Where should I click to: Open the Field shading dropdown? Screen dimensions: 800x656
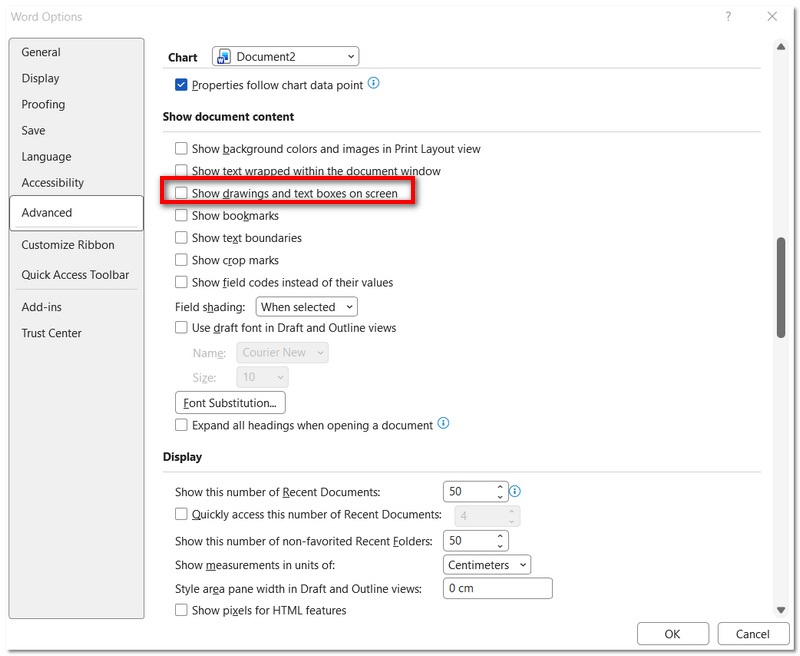pyautogui.click(x=306, y=306)
